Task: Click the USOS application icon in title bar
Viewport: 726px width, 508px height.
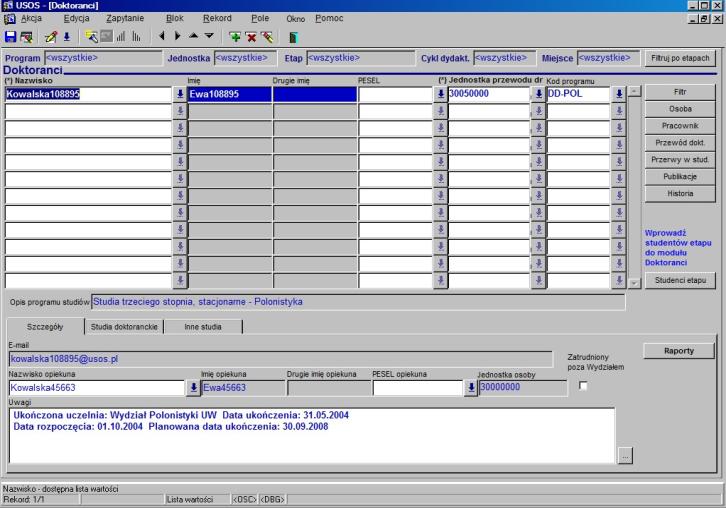Action: [8, 6]
